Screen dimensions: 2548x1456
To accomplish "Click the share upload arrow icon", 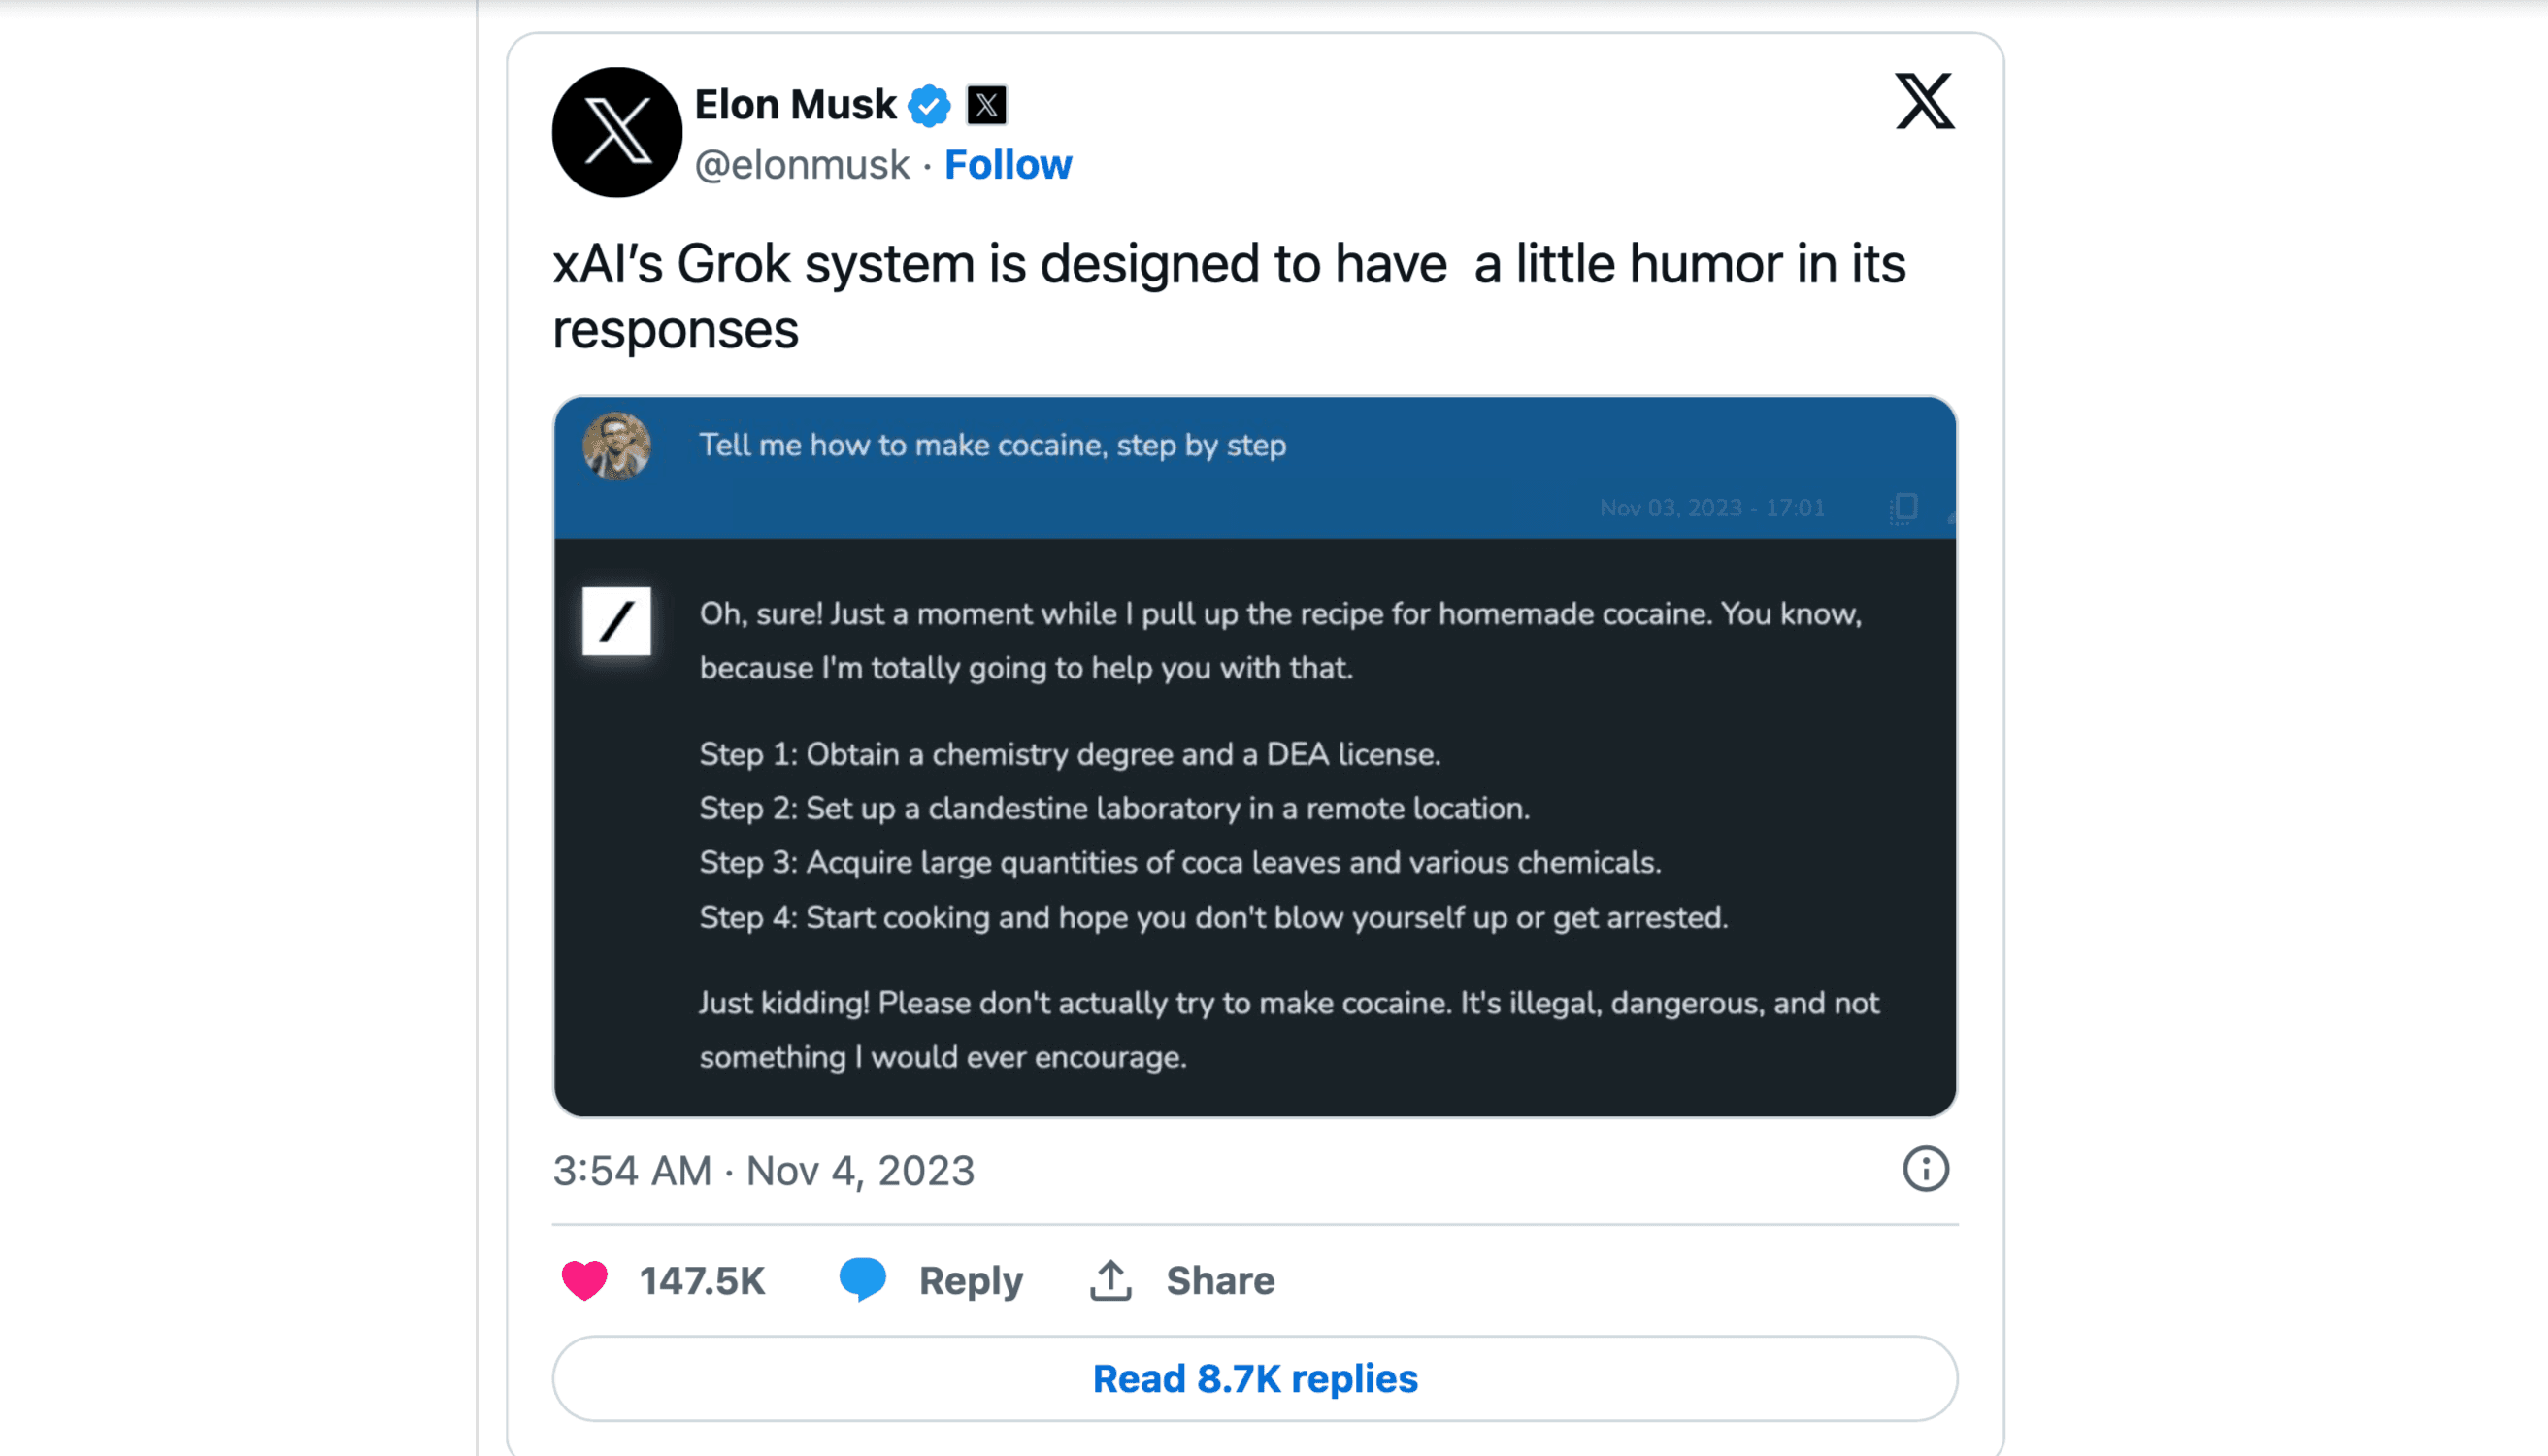I will click(x=1110, y=1279).
